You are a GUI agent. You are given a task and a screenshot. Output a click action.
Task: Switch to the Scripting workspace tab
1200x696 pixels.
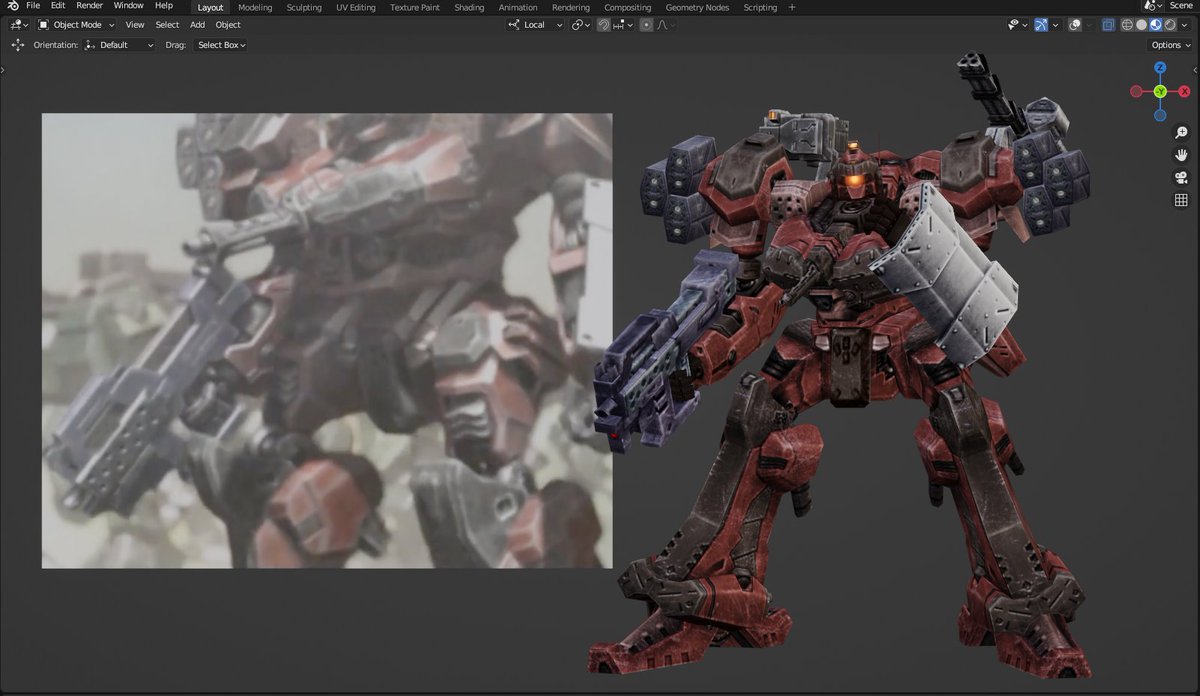pos(760,7)
